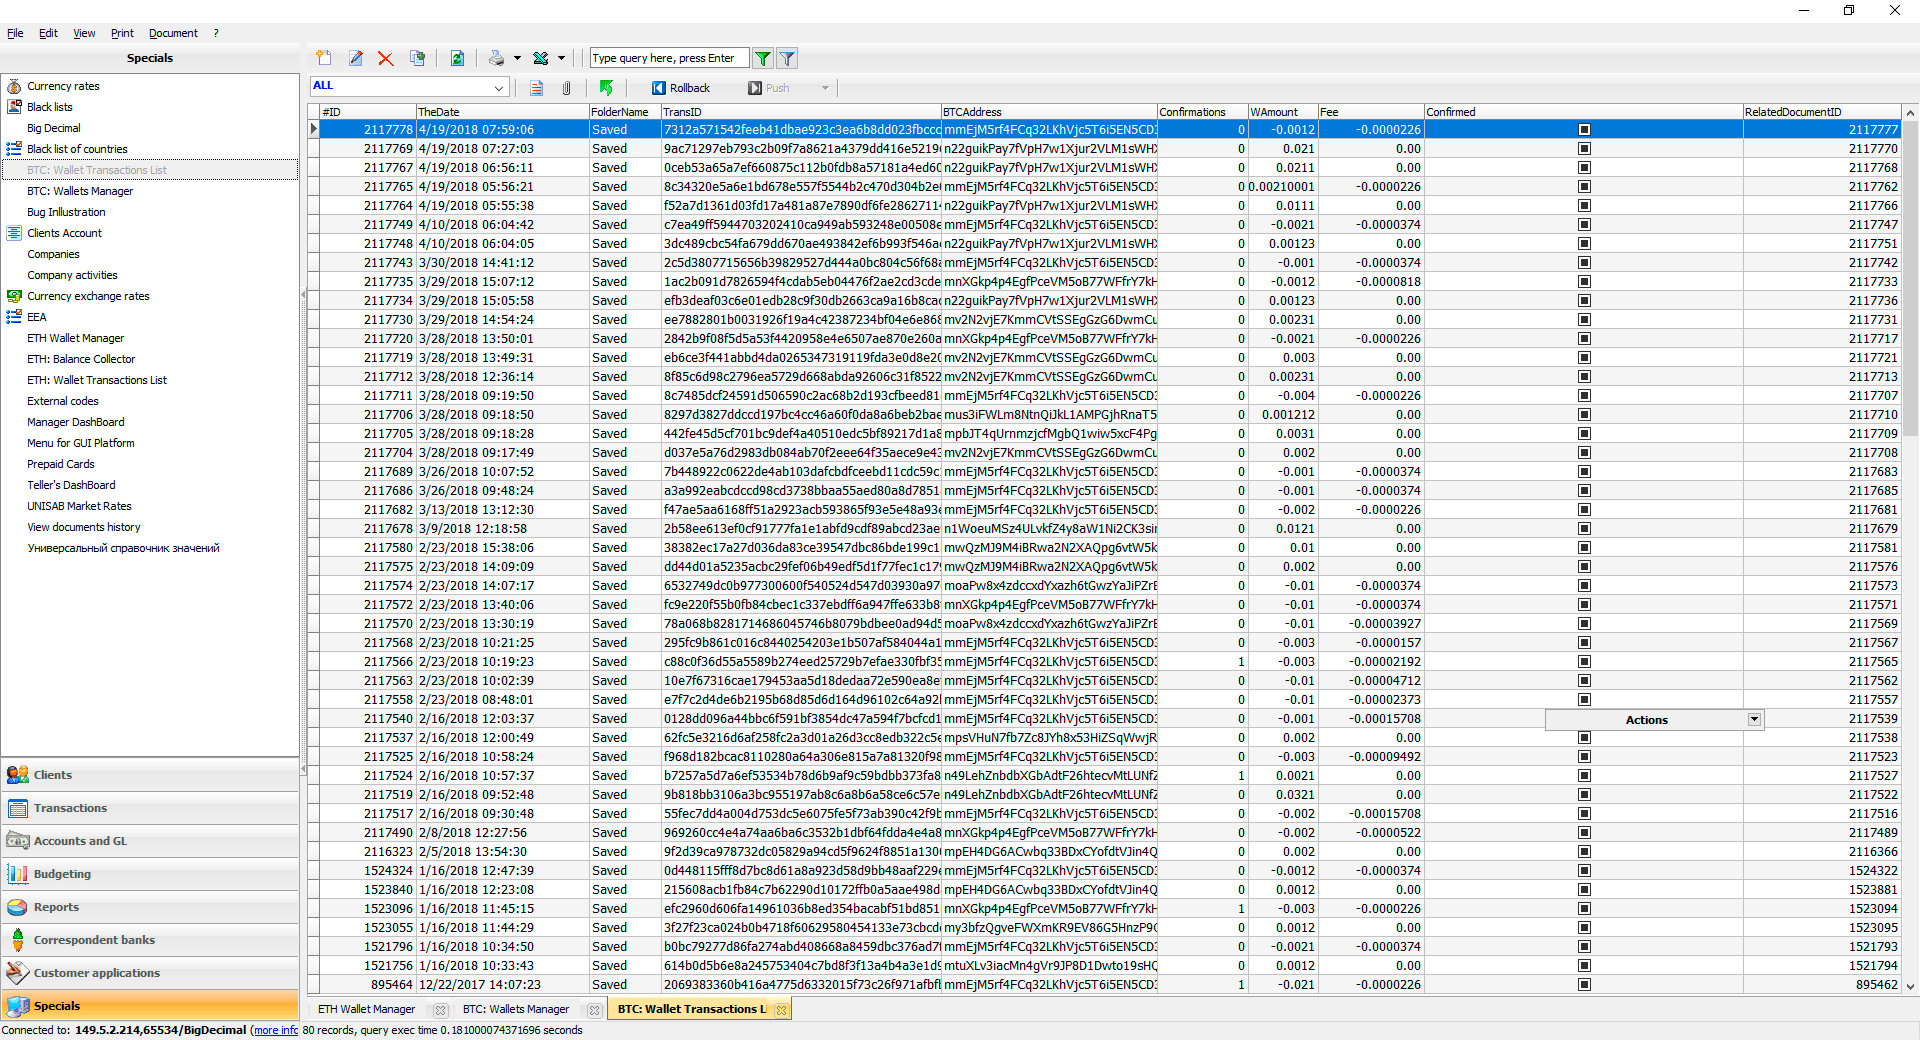Toggle Confirmed checkbox for row 2117778
This screenshot has width=1920, height=1040.
[1584, 130]
